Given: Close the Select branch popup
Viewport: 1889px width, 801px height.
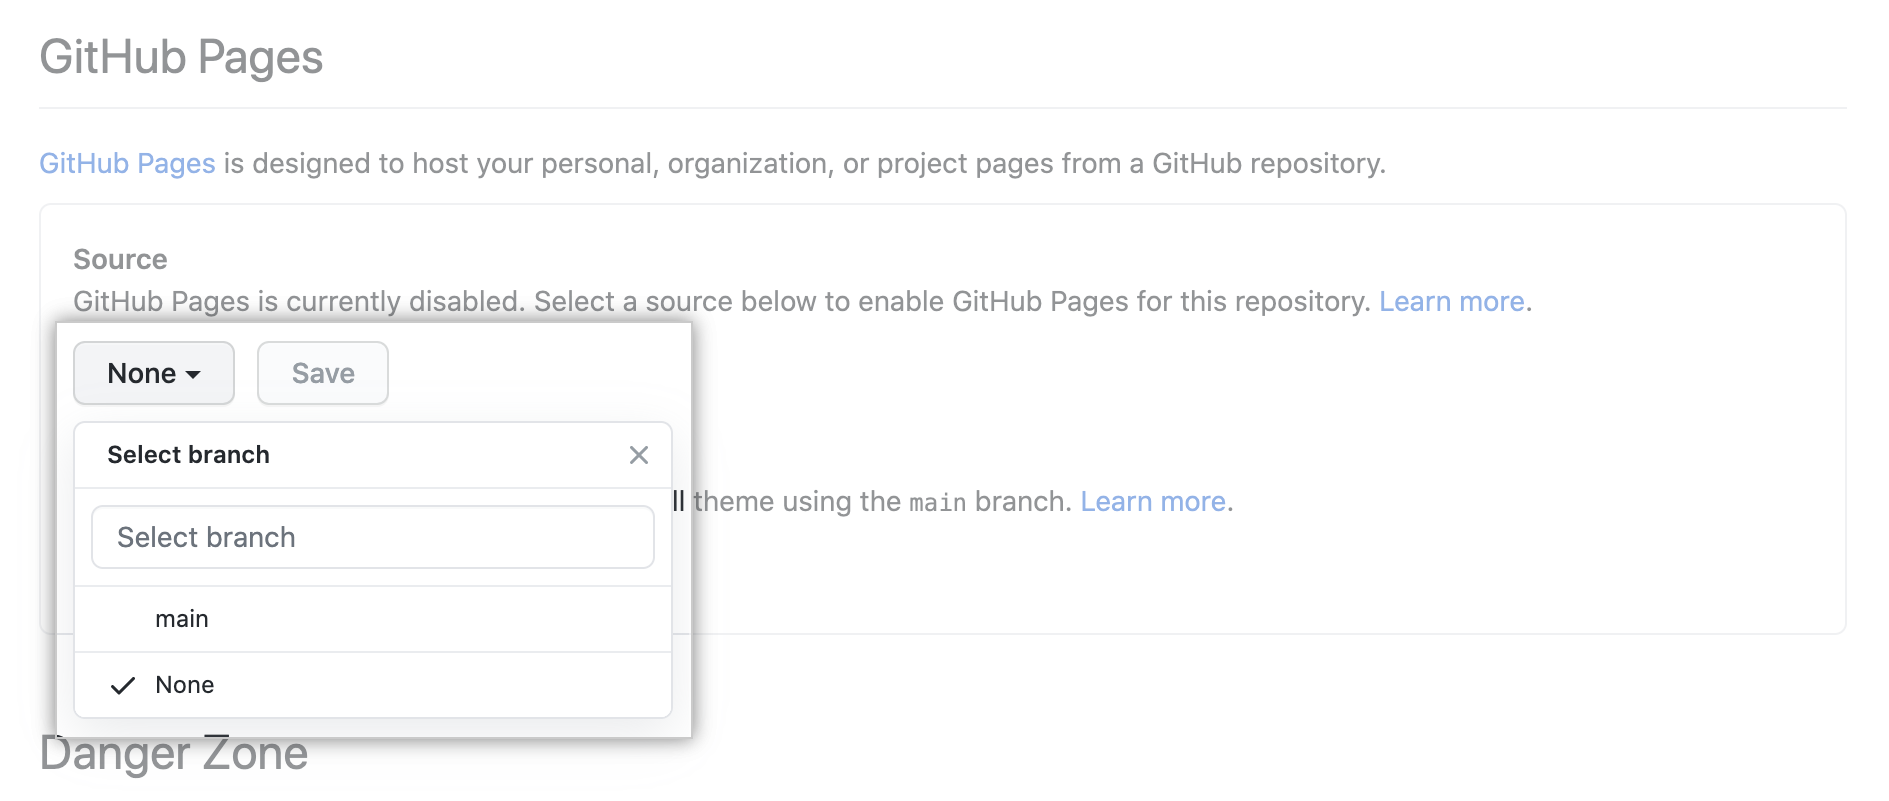Looking at the screenshot, I should (x=639, y=455).
